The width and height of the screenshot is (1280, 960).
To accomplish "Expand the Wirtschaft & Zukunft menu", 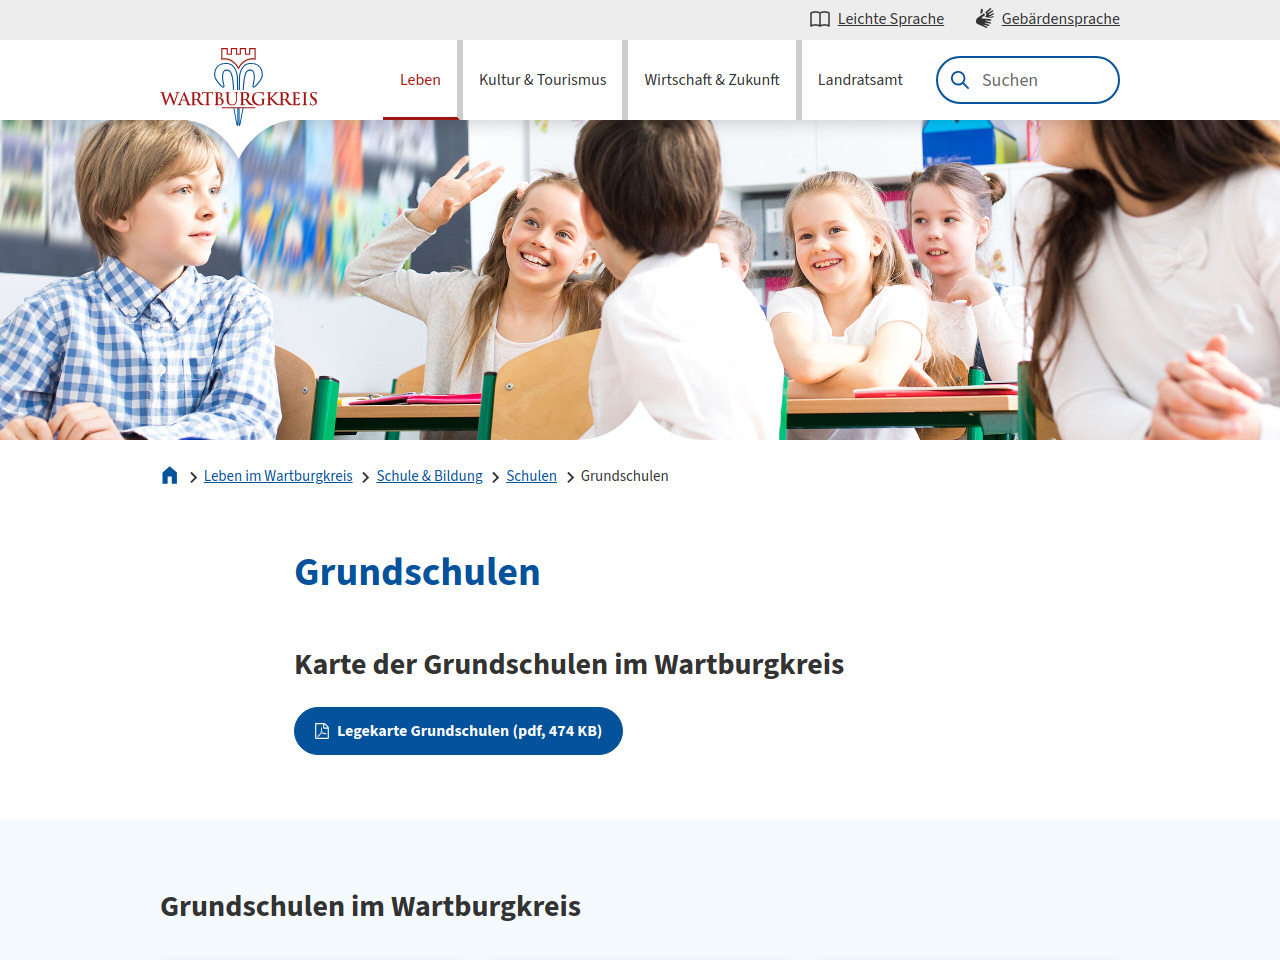I will coord(711,80).
